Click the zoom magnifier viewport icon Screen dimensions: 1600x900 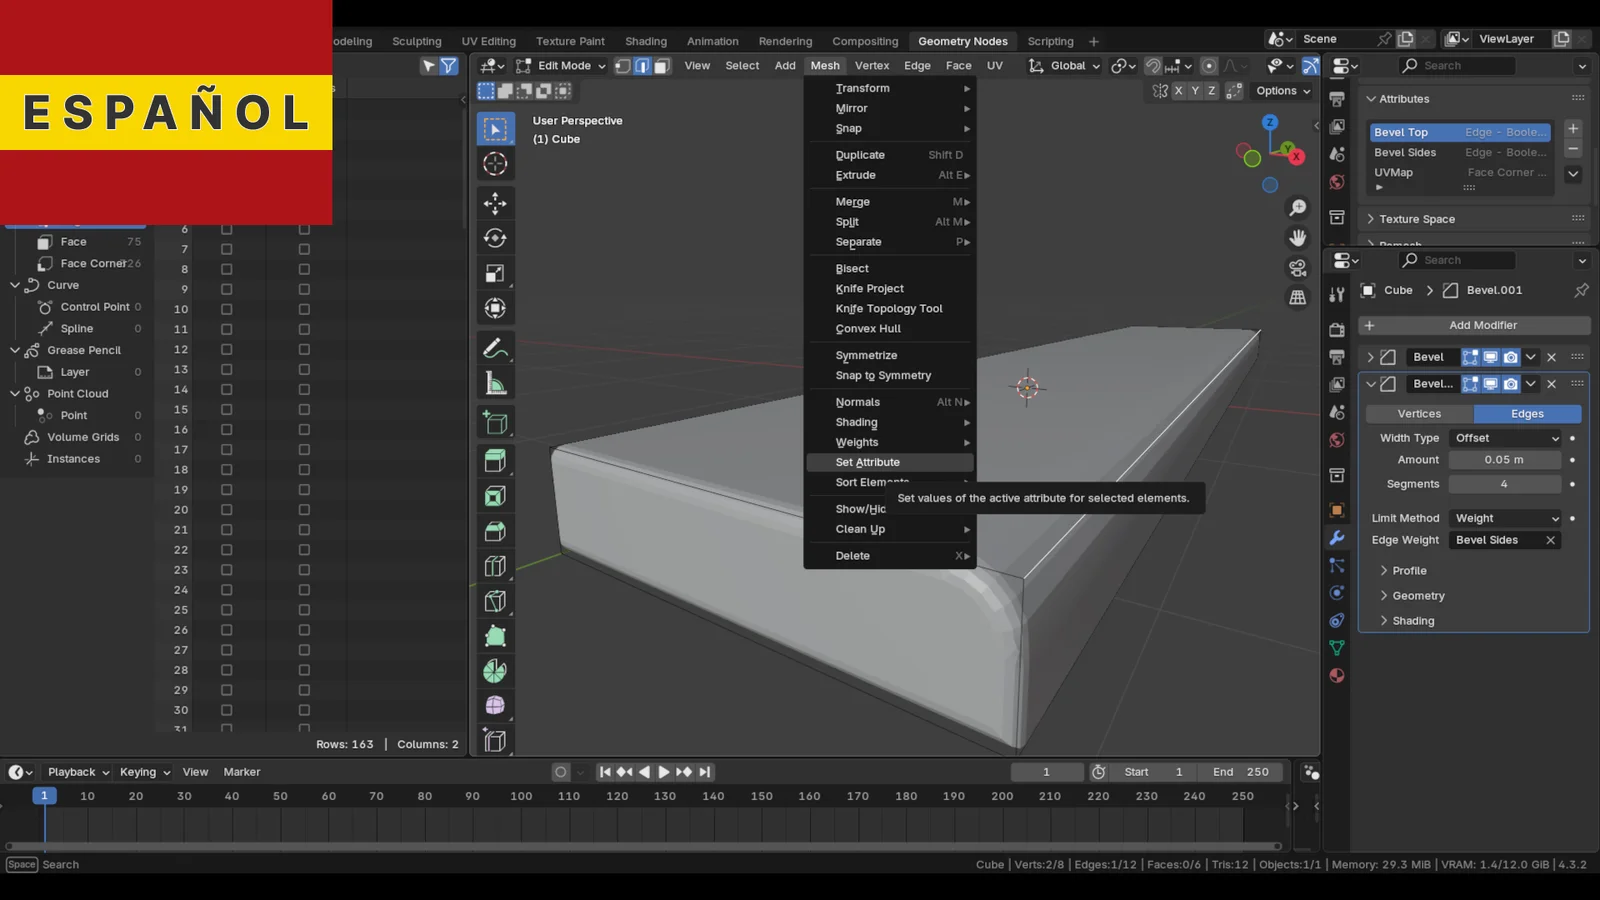pyautogui.click(x=1298, y=208)
